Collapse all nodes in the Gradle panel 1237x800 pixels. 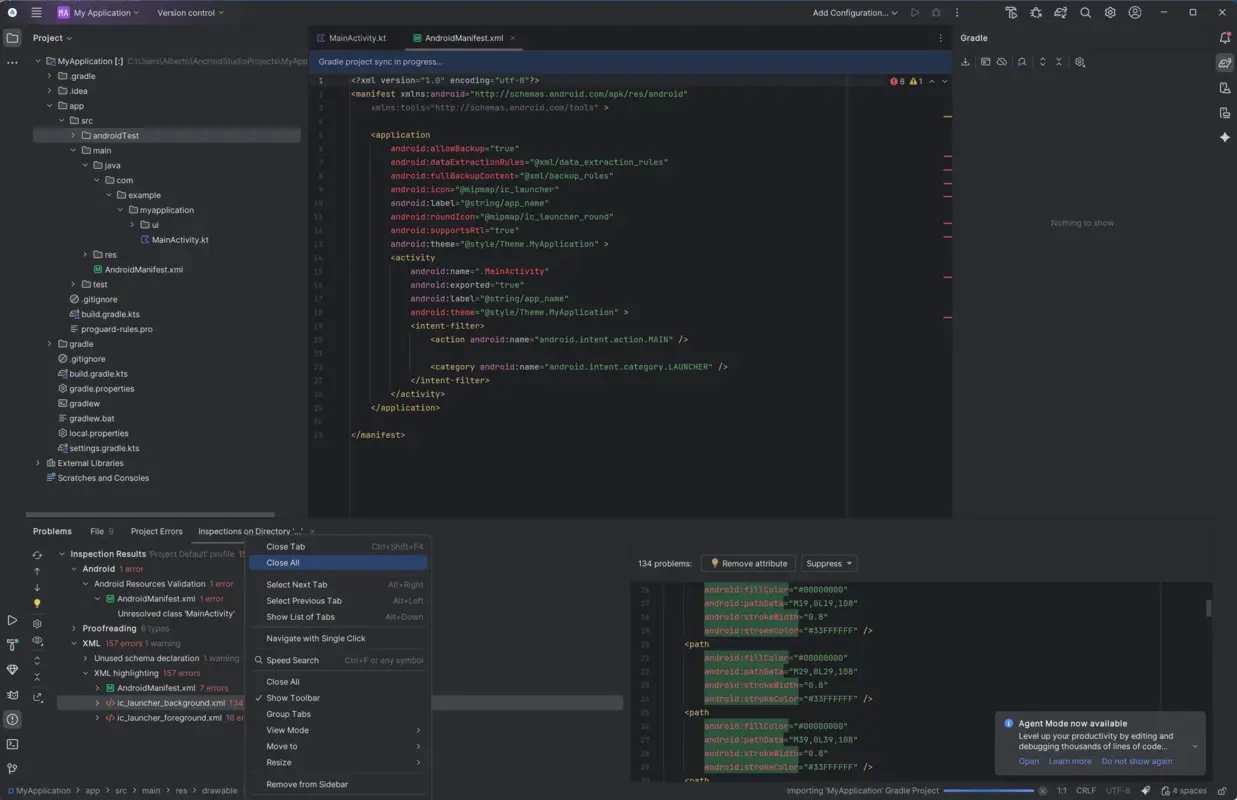click(1058, 61)
